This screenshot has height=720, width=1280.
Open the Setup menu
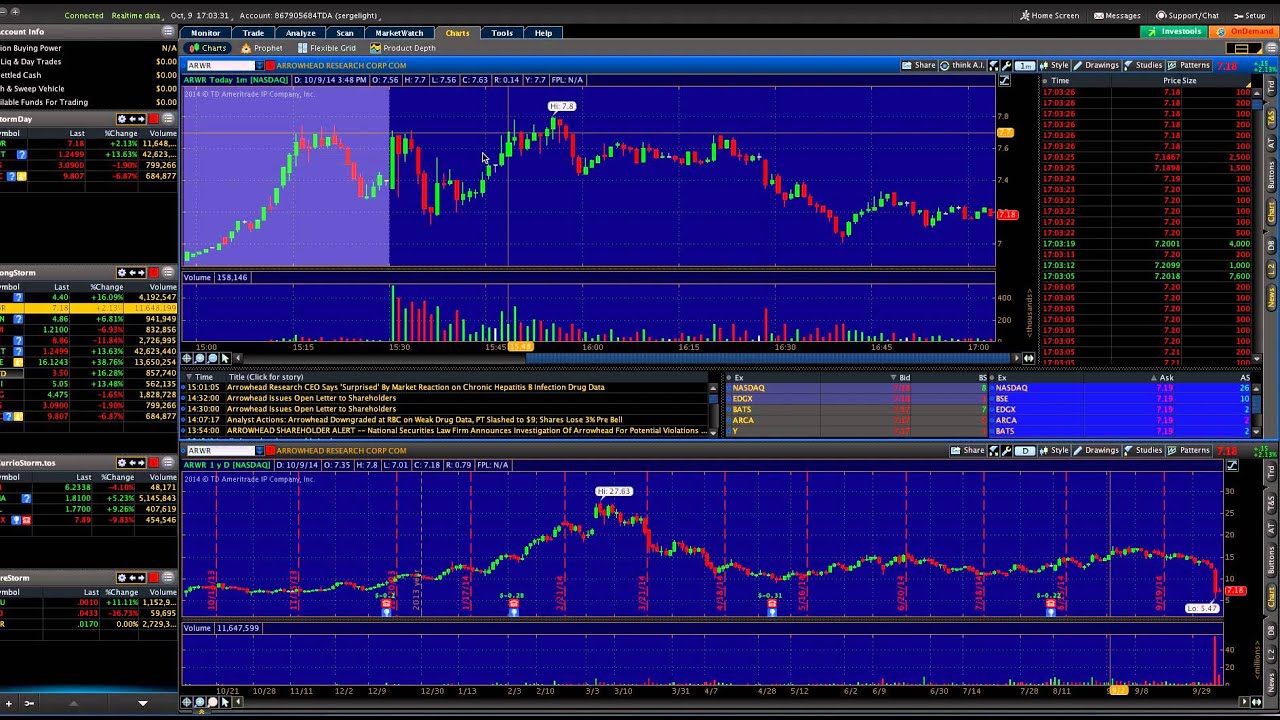[x=1250, y=16]
